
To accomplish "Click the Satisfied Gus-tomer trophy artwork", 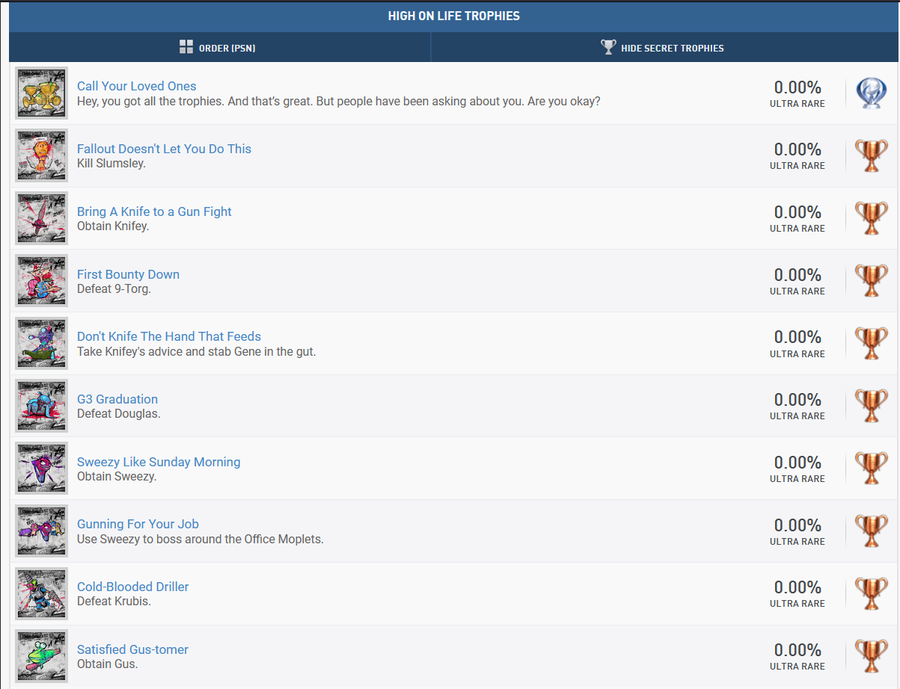I will point(42,656).
